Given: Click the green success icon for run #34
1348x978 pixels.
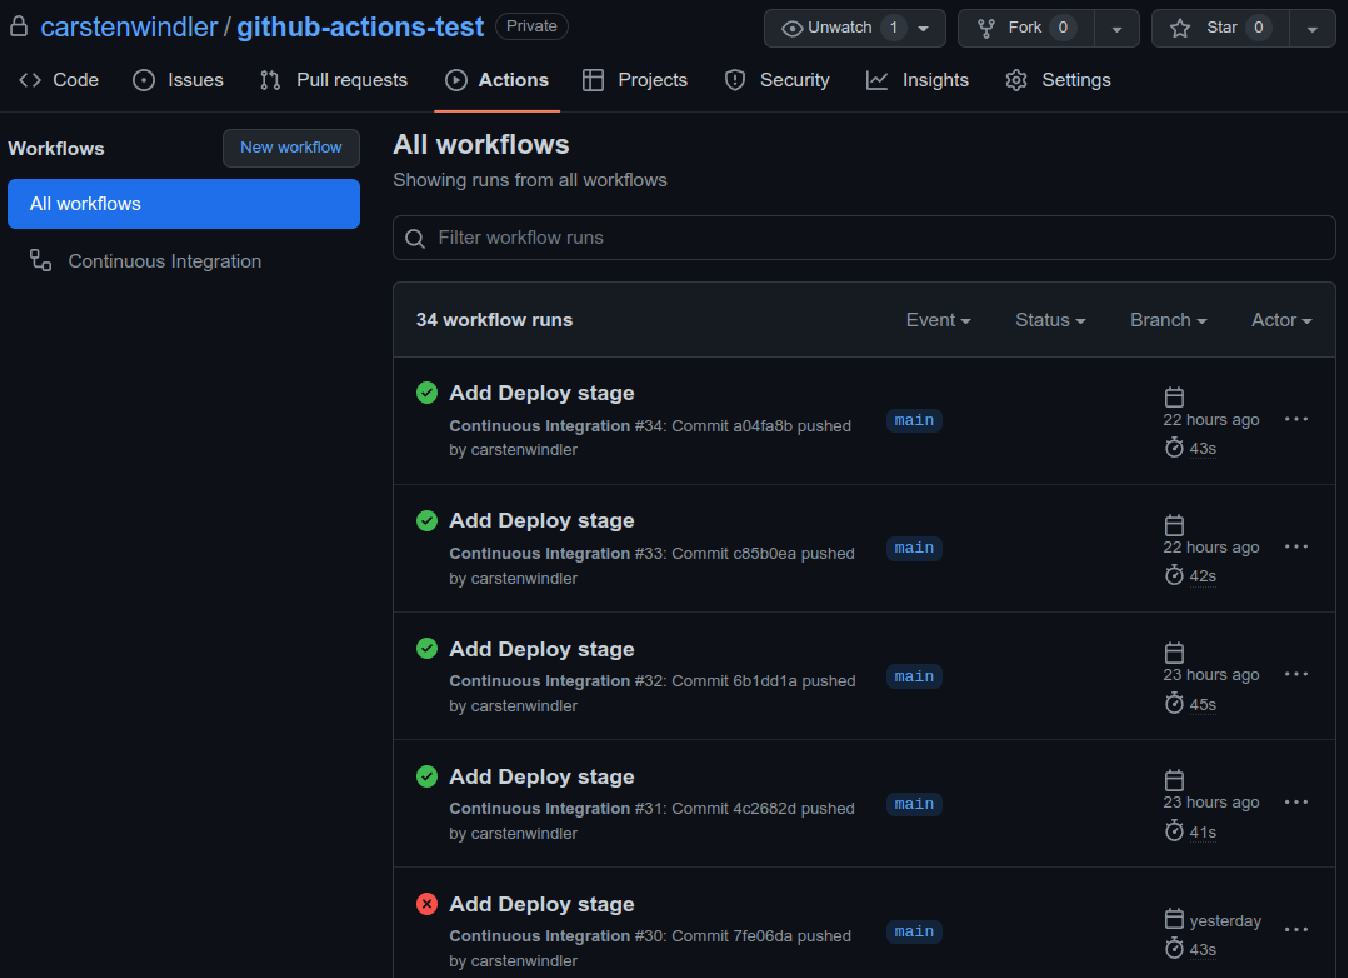Looking at the screenshot, I should click(x=427, y=393).
